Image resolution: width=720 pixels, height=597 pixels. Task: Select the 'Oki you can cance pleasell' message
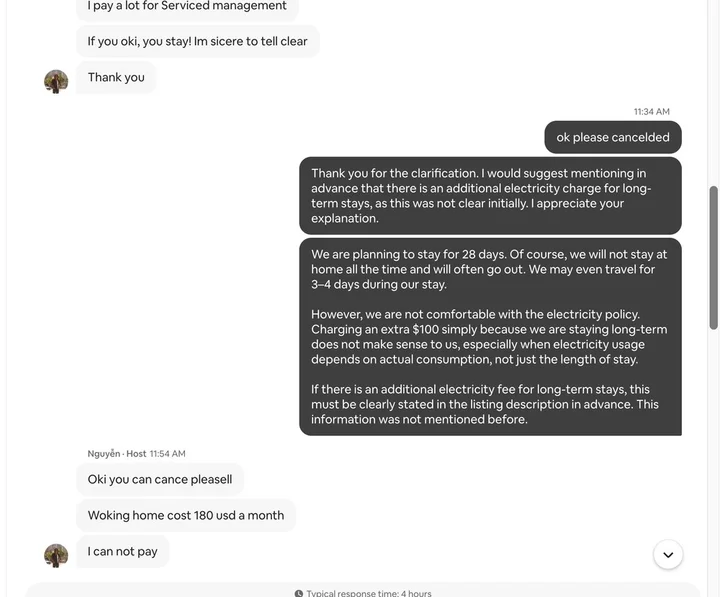tap(160, 479)
